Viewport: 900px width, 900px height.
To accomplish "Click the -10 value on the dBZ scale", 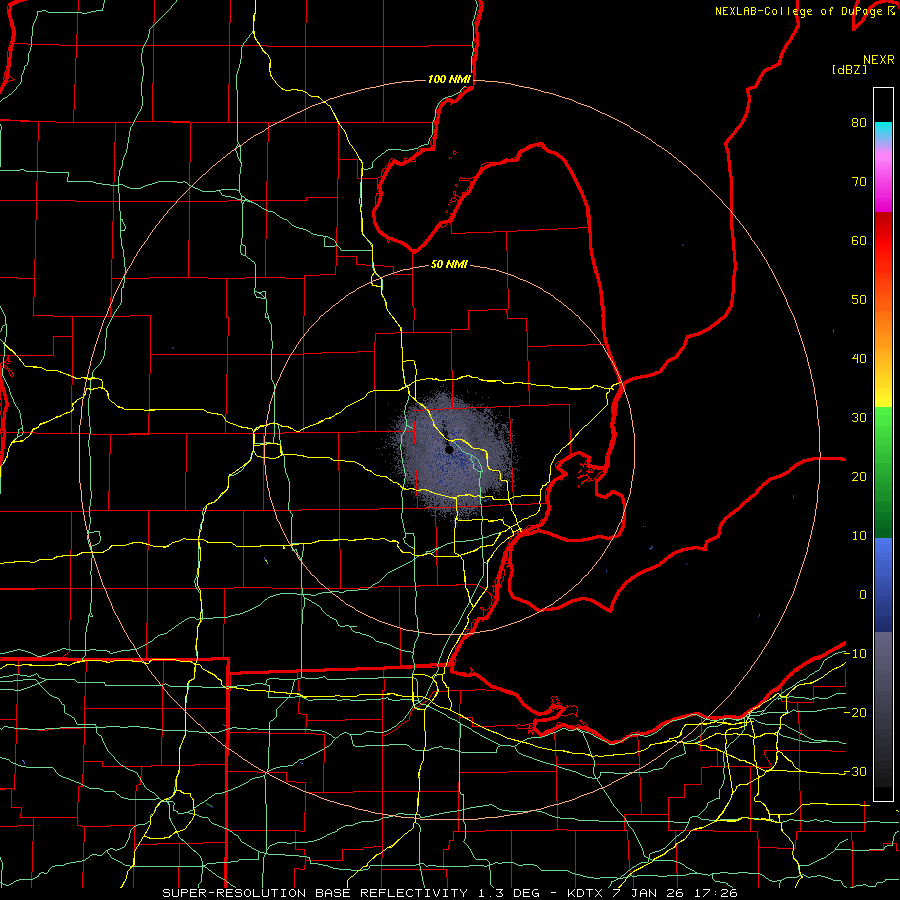I will click(855, 654).
